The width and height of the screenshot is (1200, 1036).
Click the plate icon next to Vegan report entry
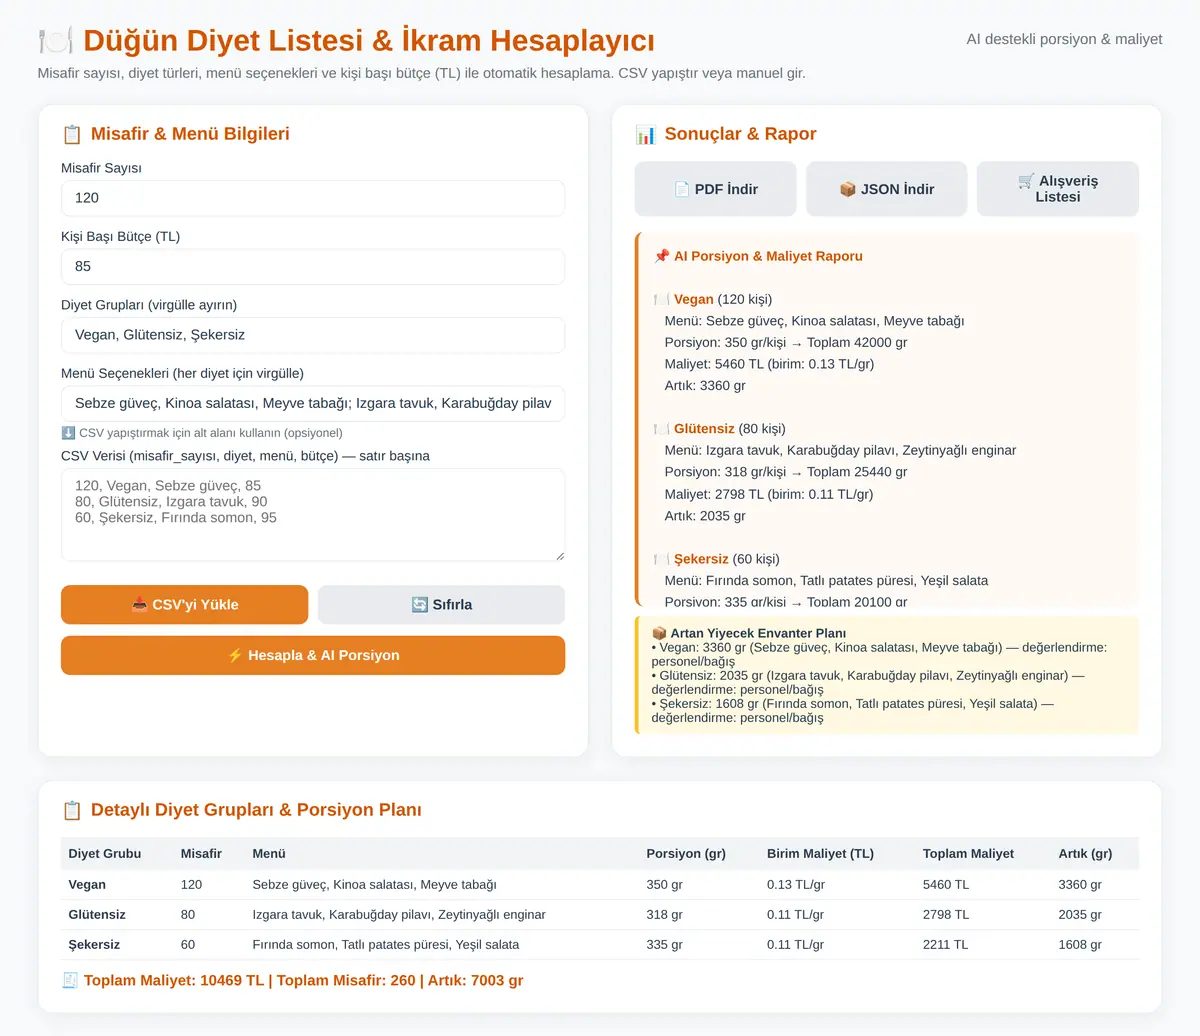click(661, 299)
